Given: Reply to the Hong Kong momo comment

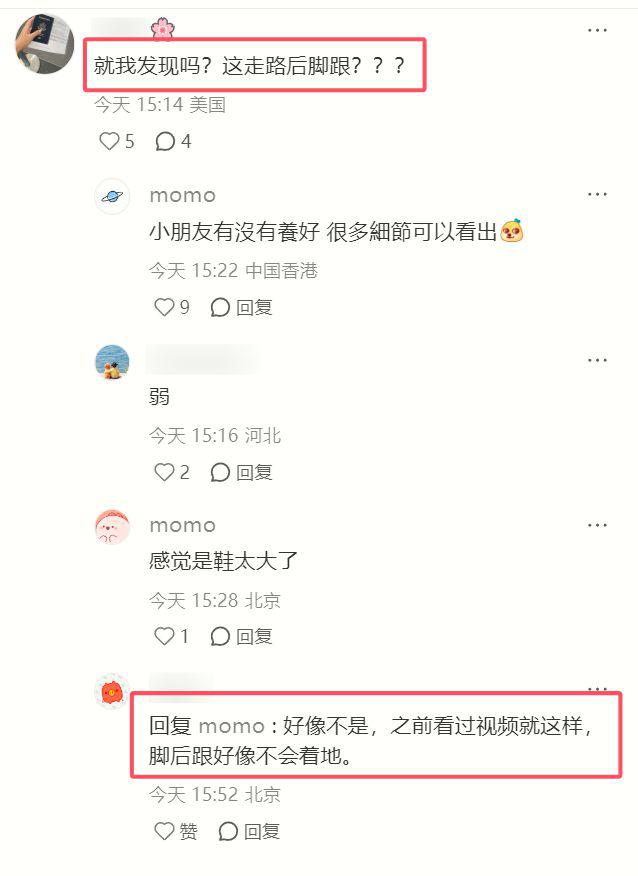Looking at the screenshot, I should click(x=241, y=307).
